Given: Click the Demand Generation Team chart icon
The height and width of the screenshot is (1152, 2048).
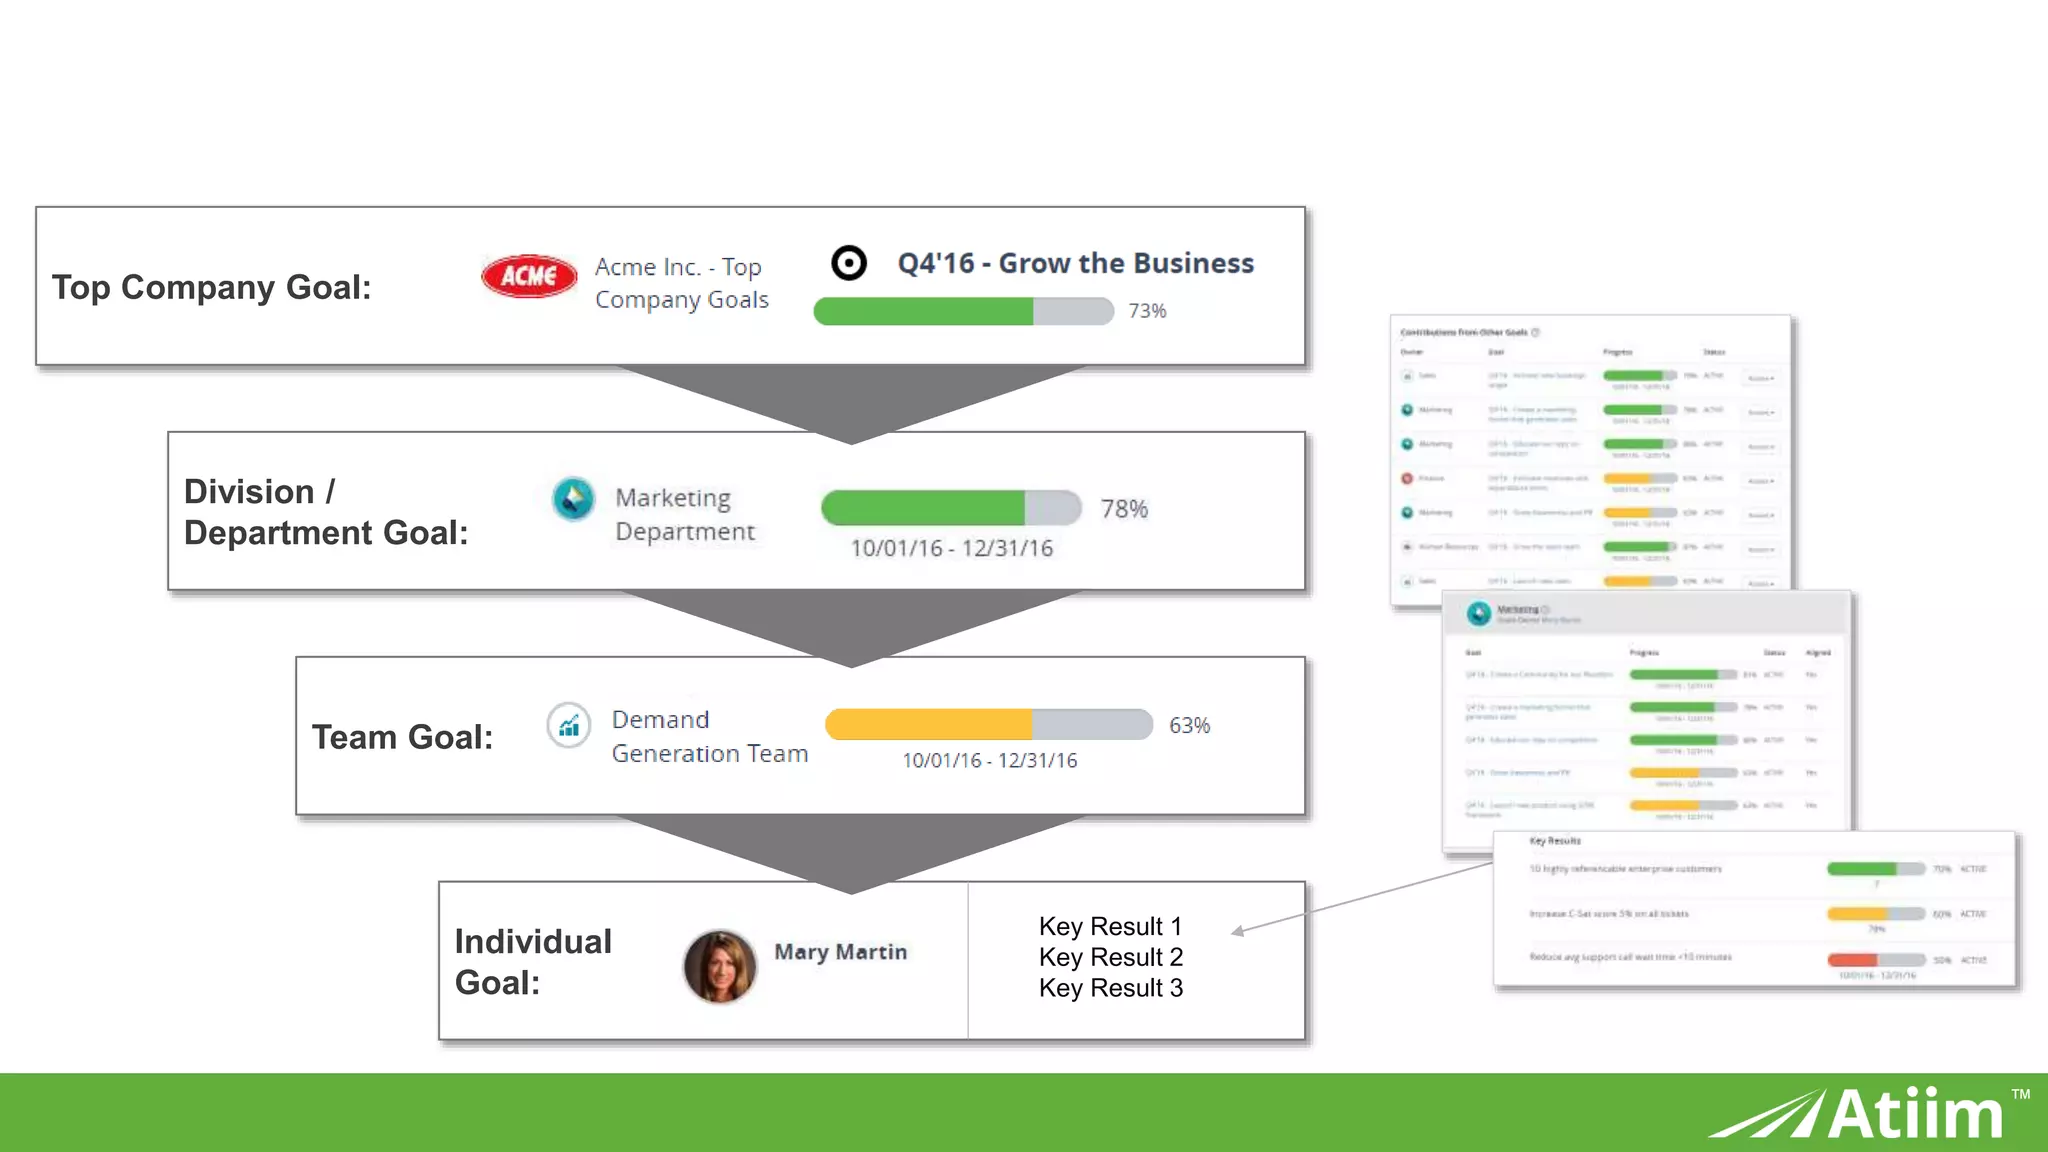Looking at the screenshot, I should point(568,725).
